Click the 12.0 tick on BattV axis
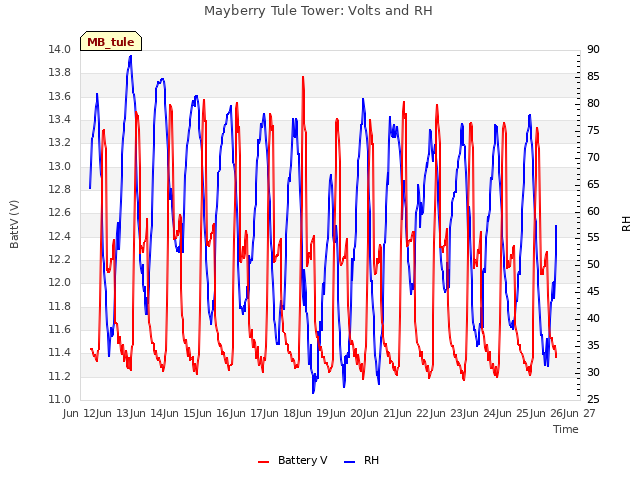Screen dimensions: 640x480 coord(60,282)
